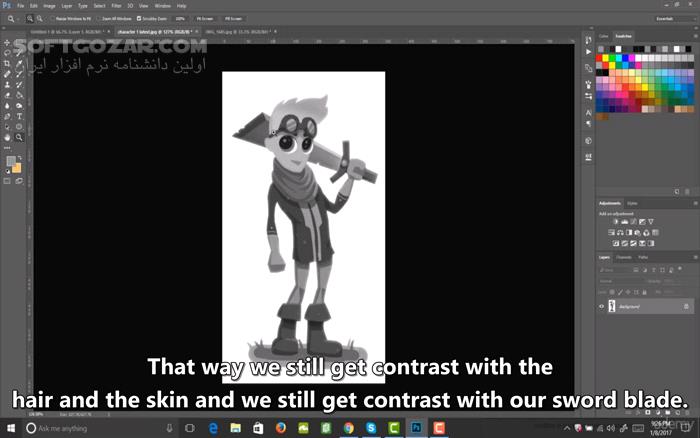Toggle lock all in Layers panel
Viewport: 700px width, 438px height.
click(644, 292)
